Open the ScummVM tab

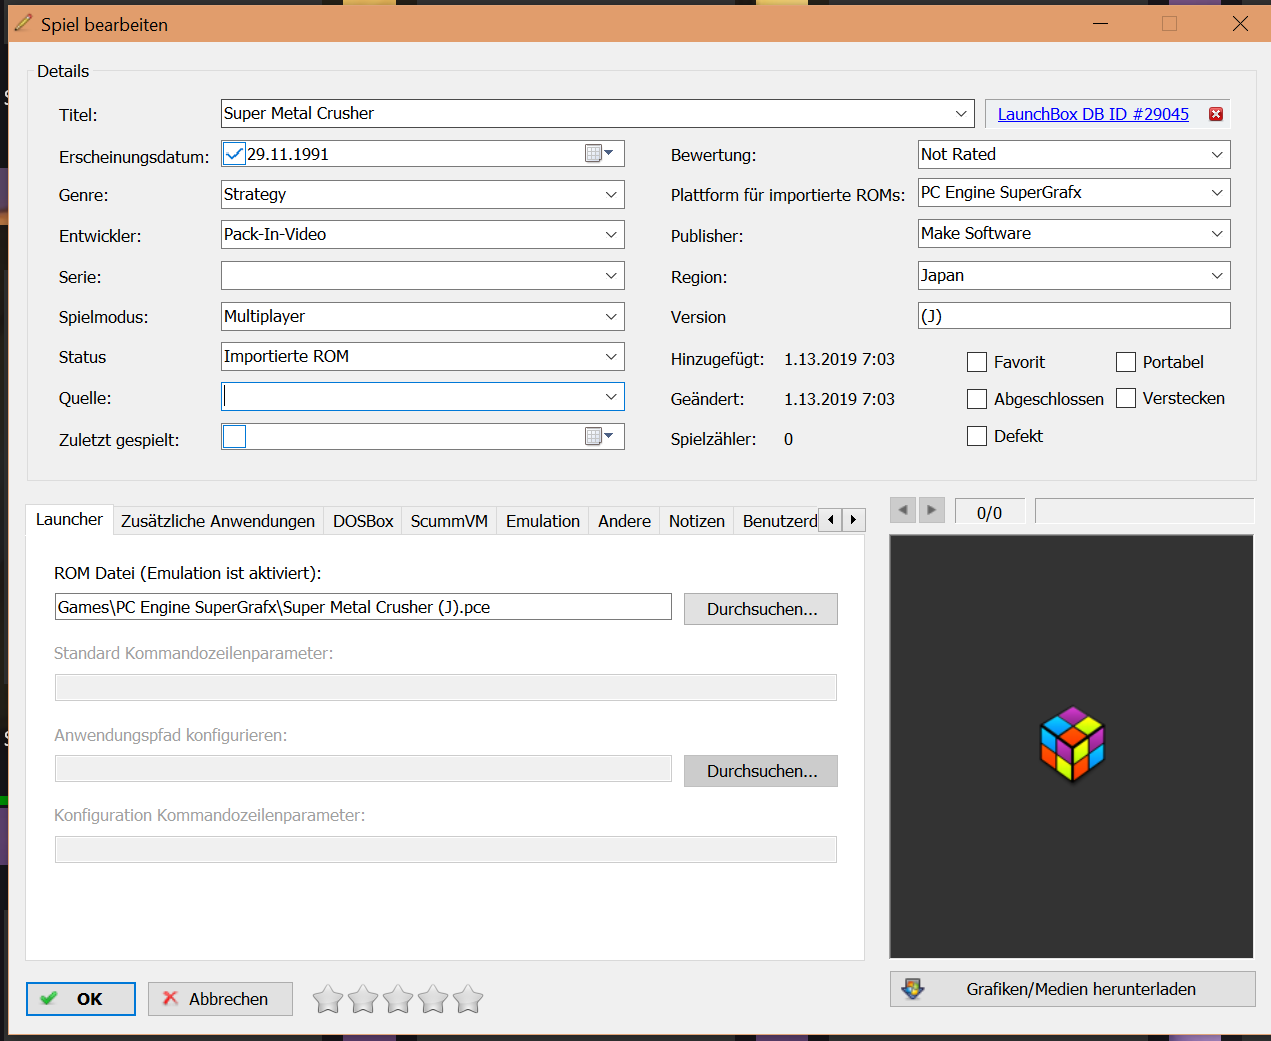click(x=449, y=521)
